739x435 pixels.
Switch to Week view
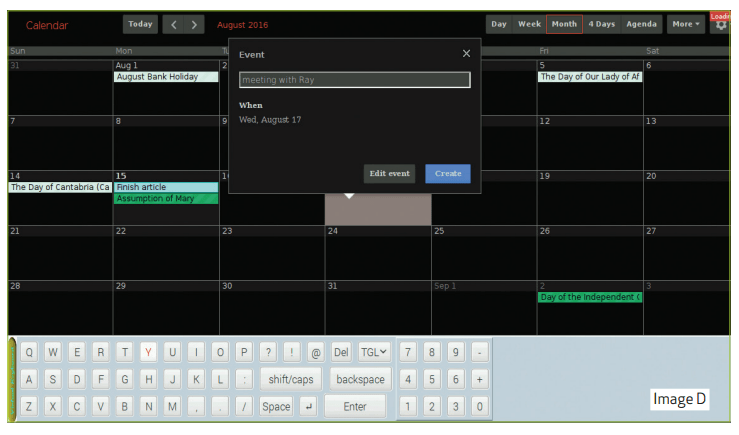[529, 24]
